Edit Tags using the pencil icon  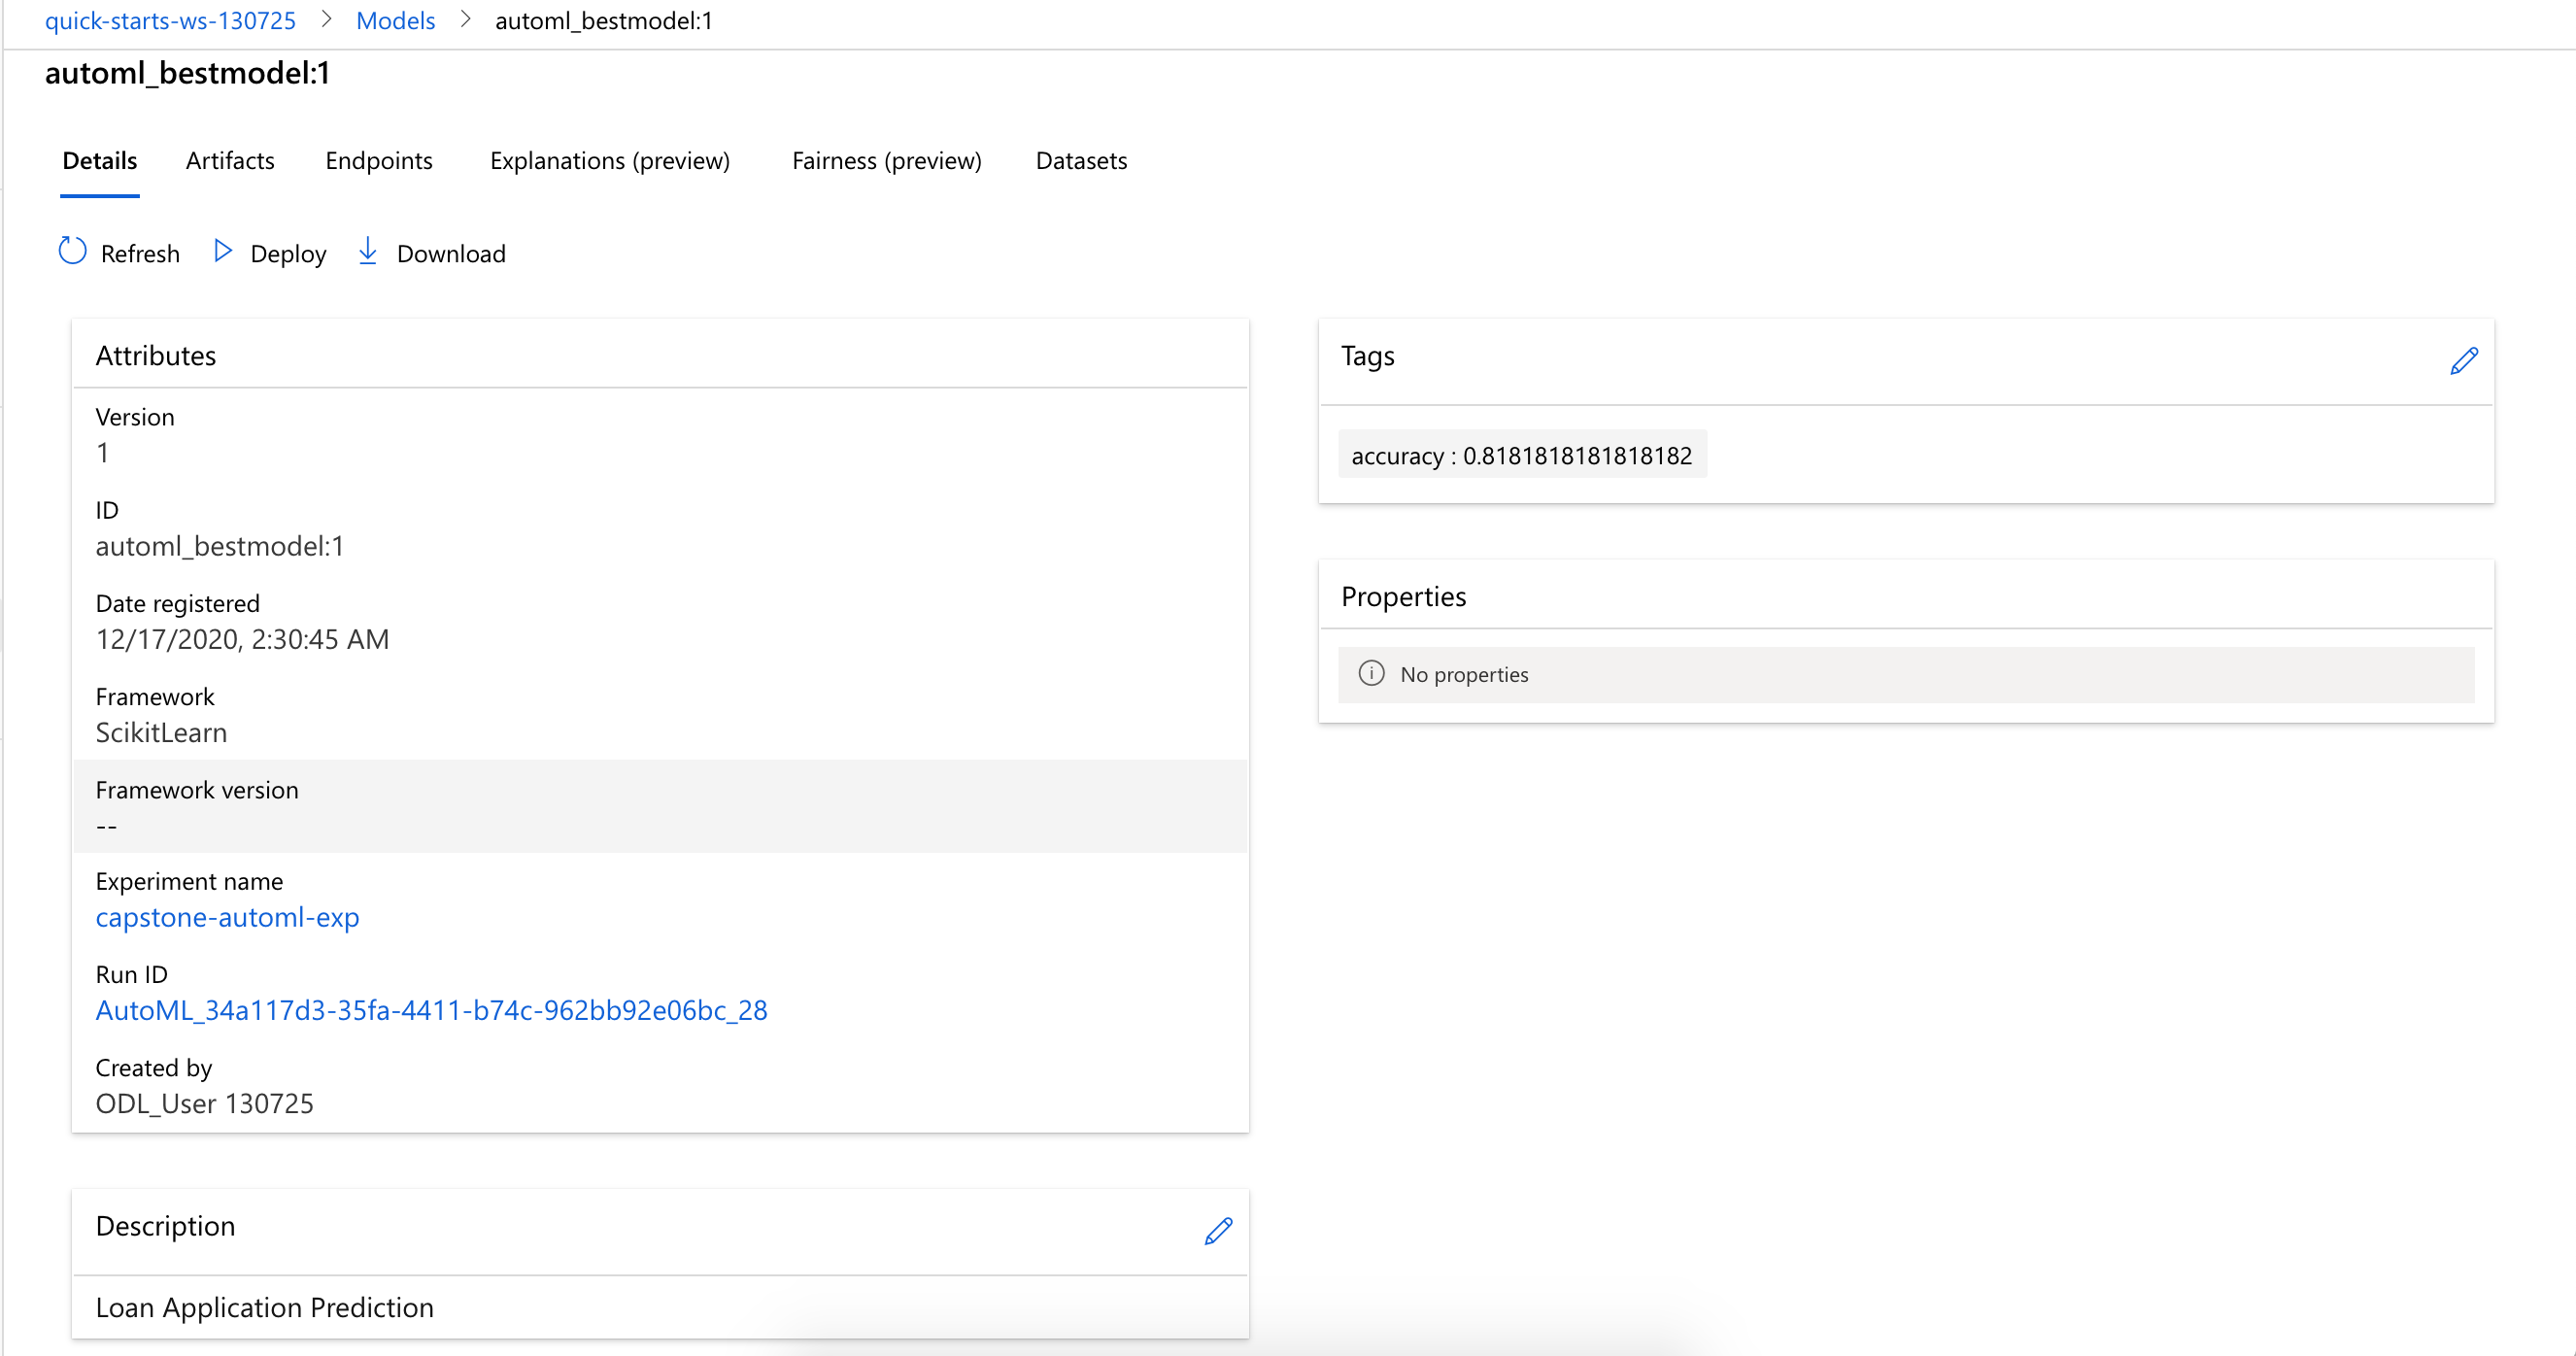tap(2463, 361)
